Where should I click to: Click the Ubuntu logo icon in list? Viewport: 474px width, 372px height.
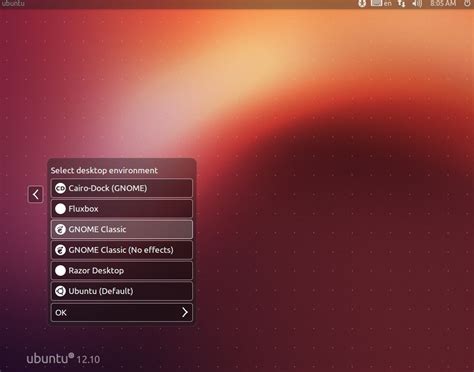point(60,291)
